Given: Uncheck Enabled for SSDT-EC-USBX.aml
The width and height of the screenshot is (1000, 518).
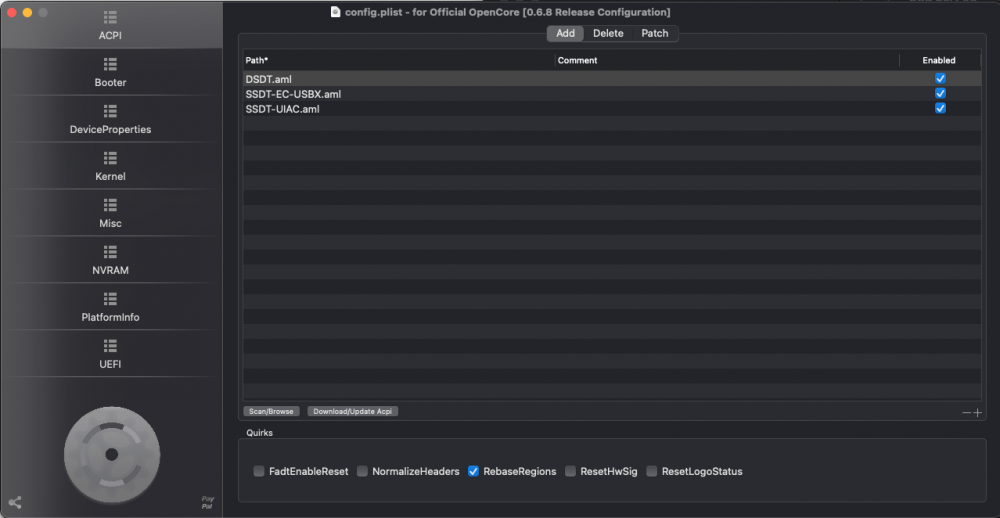Looking at the screenshot, I should (x=940, y=93).
